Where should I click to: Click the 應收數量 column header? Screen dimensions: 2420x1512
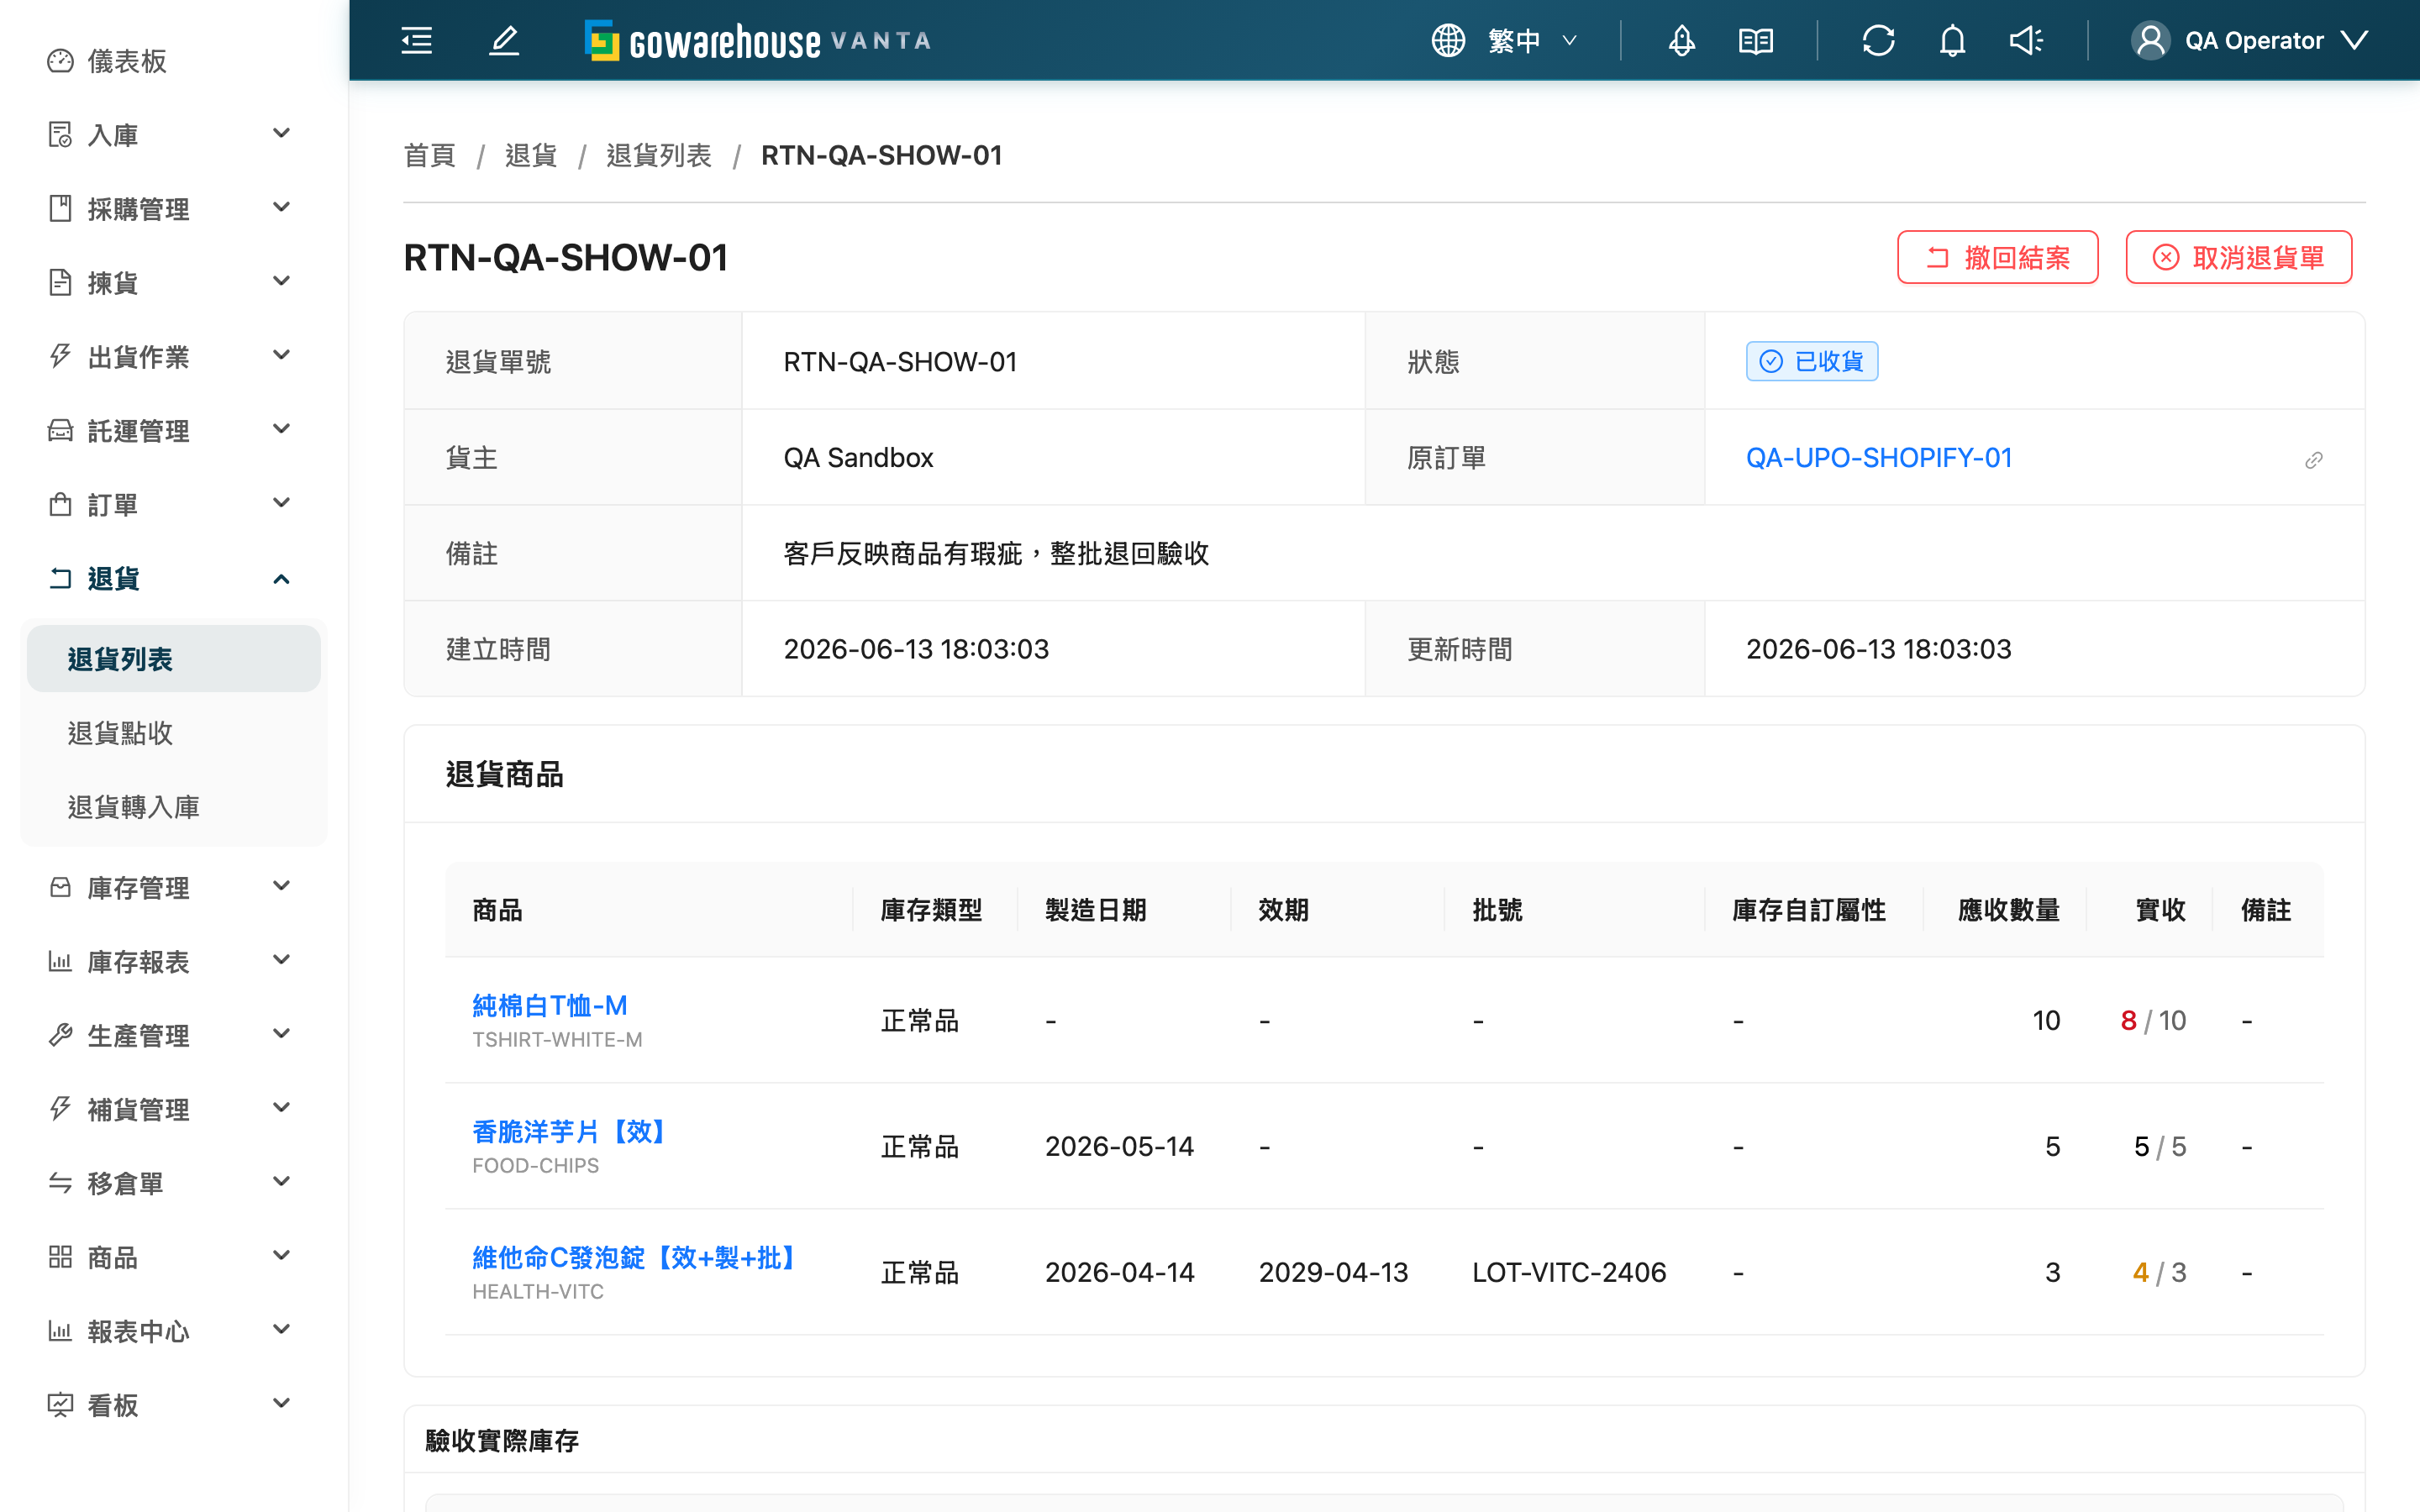2008,910
